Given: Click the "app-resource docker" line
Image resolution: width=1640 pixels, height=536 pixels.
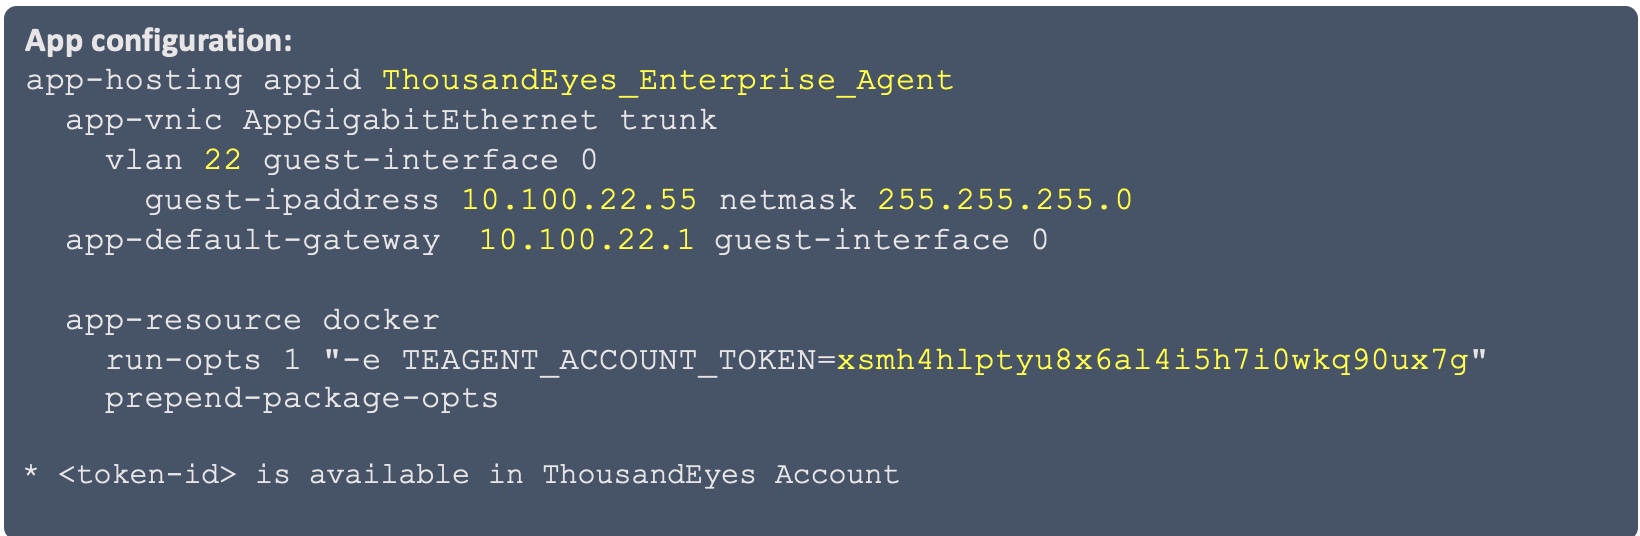Looking at the screenshot, I should point(253,320).
